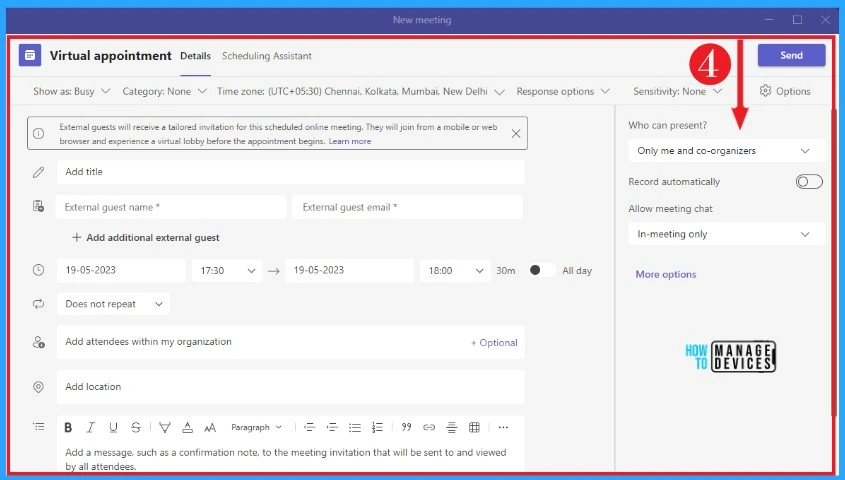Increase paragraph indent
This screenshot has width=845, height=480.
332,427
